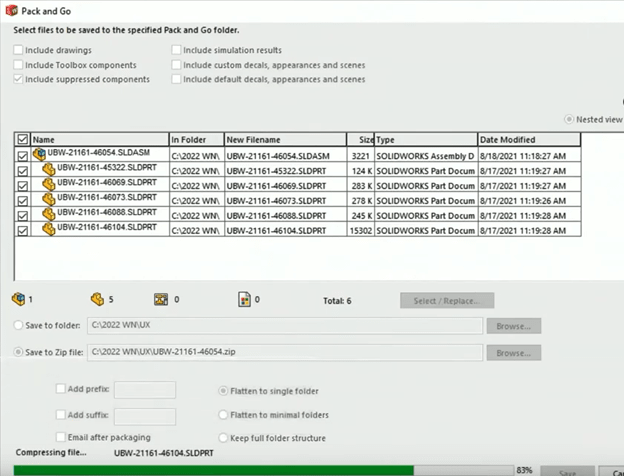Click part icon for UBW-21161-46073.SLDPRT

point(49,199)
